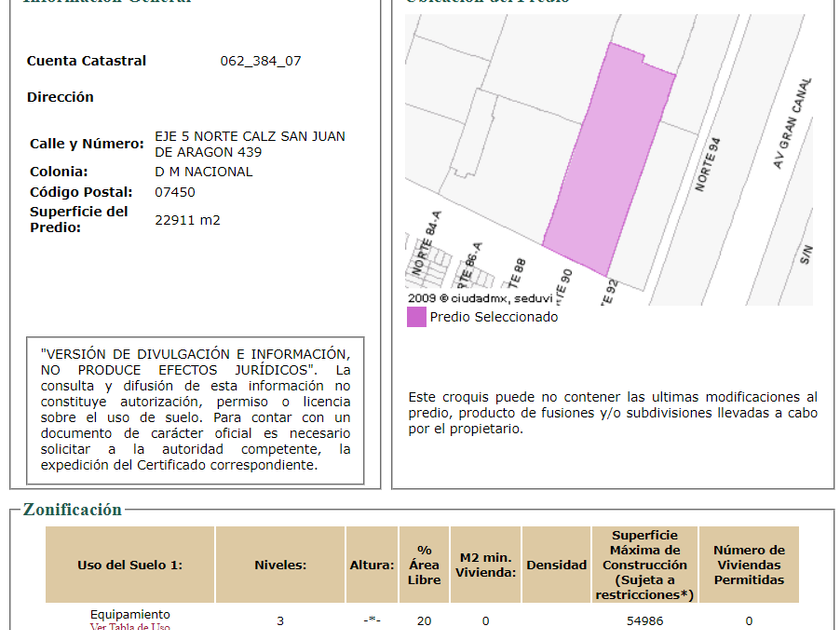Click the 22911 m2 property area value
The height and width of the screenshot is (630, 840).
[x=187, y=220]
